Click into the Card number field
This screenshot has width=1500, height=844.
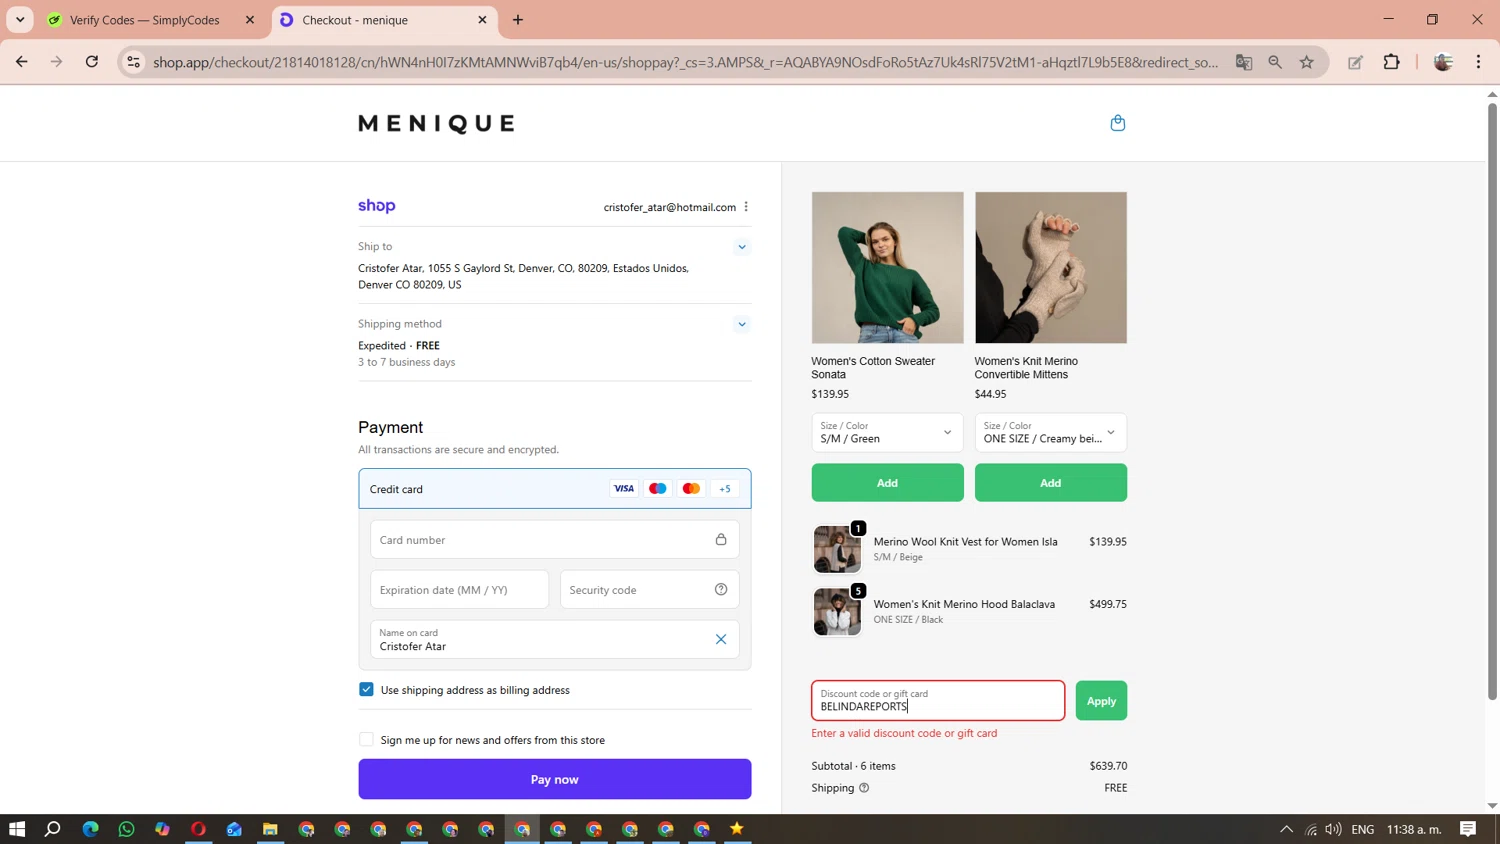click(555, 540)
